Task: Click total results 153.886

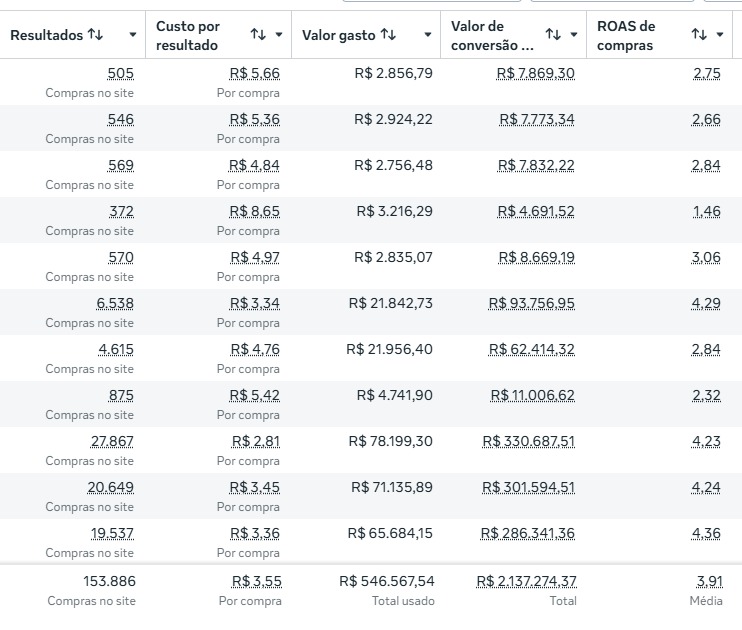Action: (x=109, y=581)
